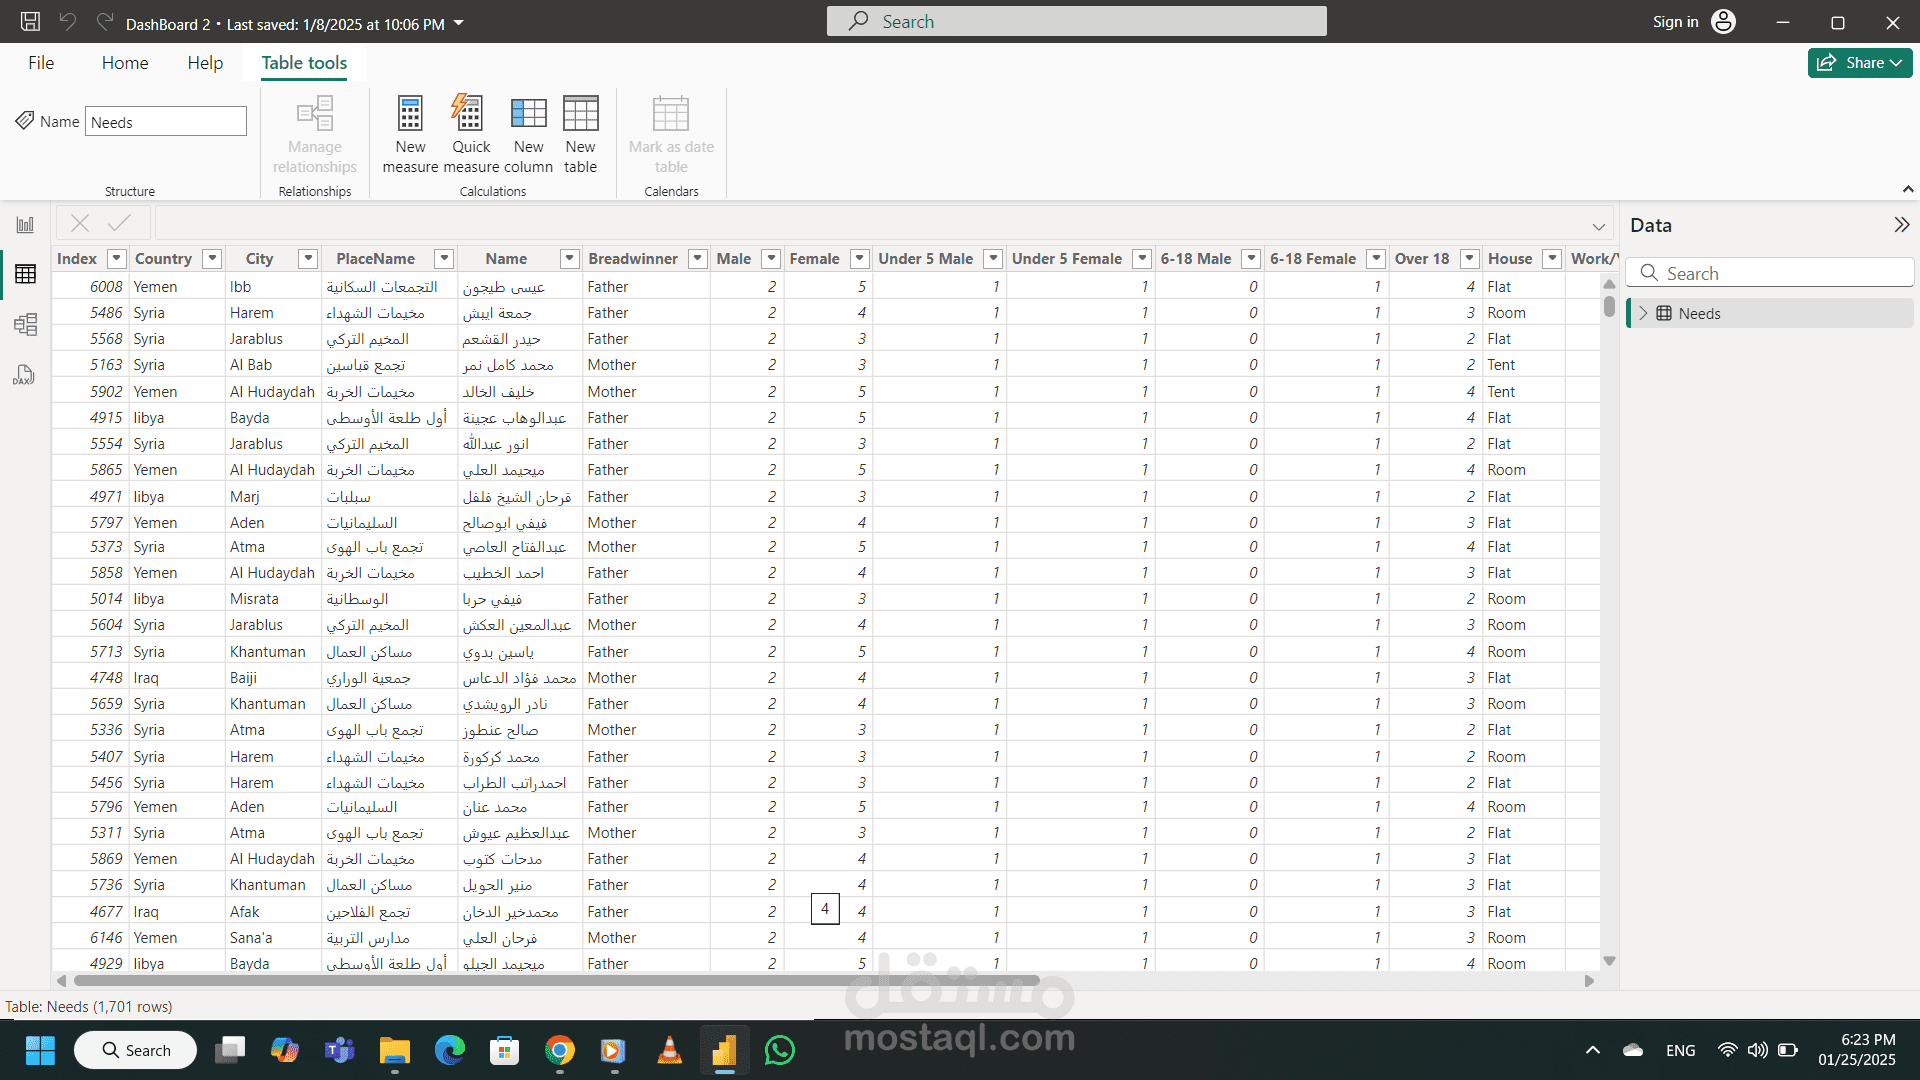Image resolution: width=1920 pixels, height=1080 pixels.
Task: Collapse the Data pane with chevrons
Action: [1901, 225]
